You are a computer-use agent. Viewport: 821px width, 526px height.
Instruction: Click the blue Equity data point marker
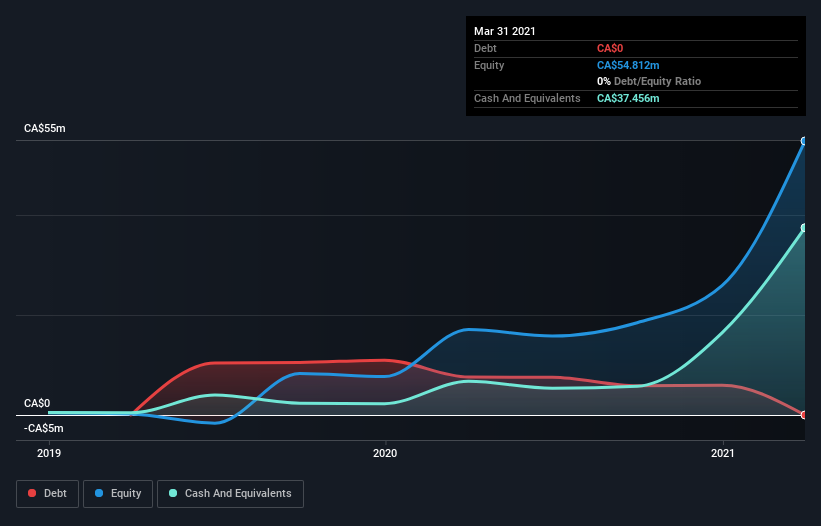(804, 141)
